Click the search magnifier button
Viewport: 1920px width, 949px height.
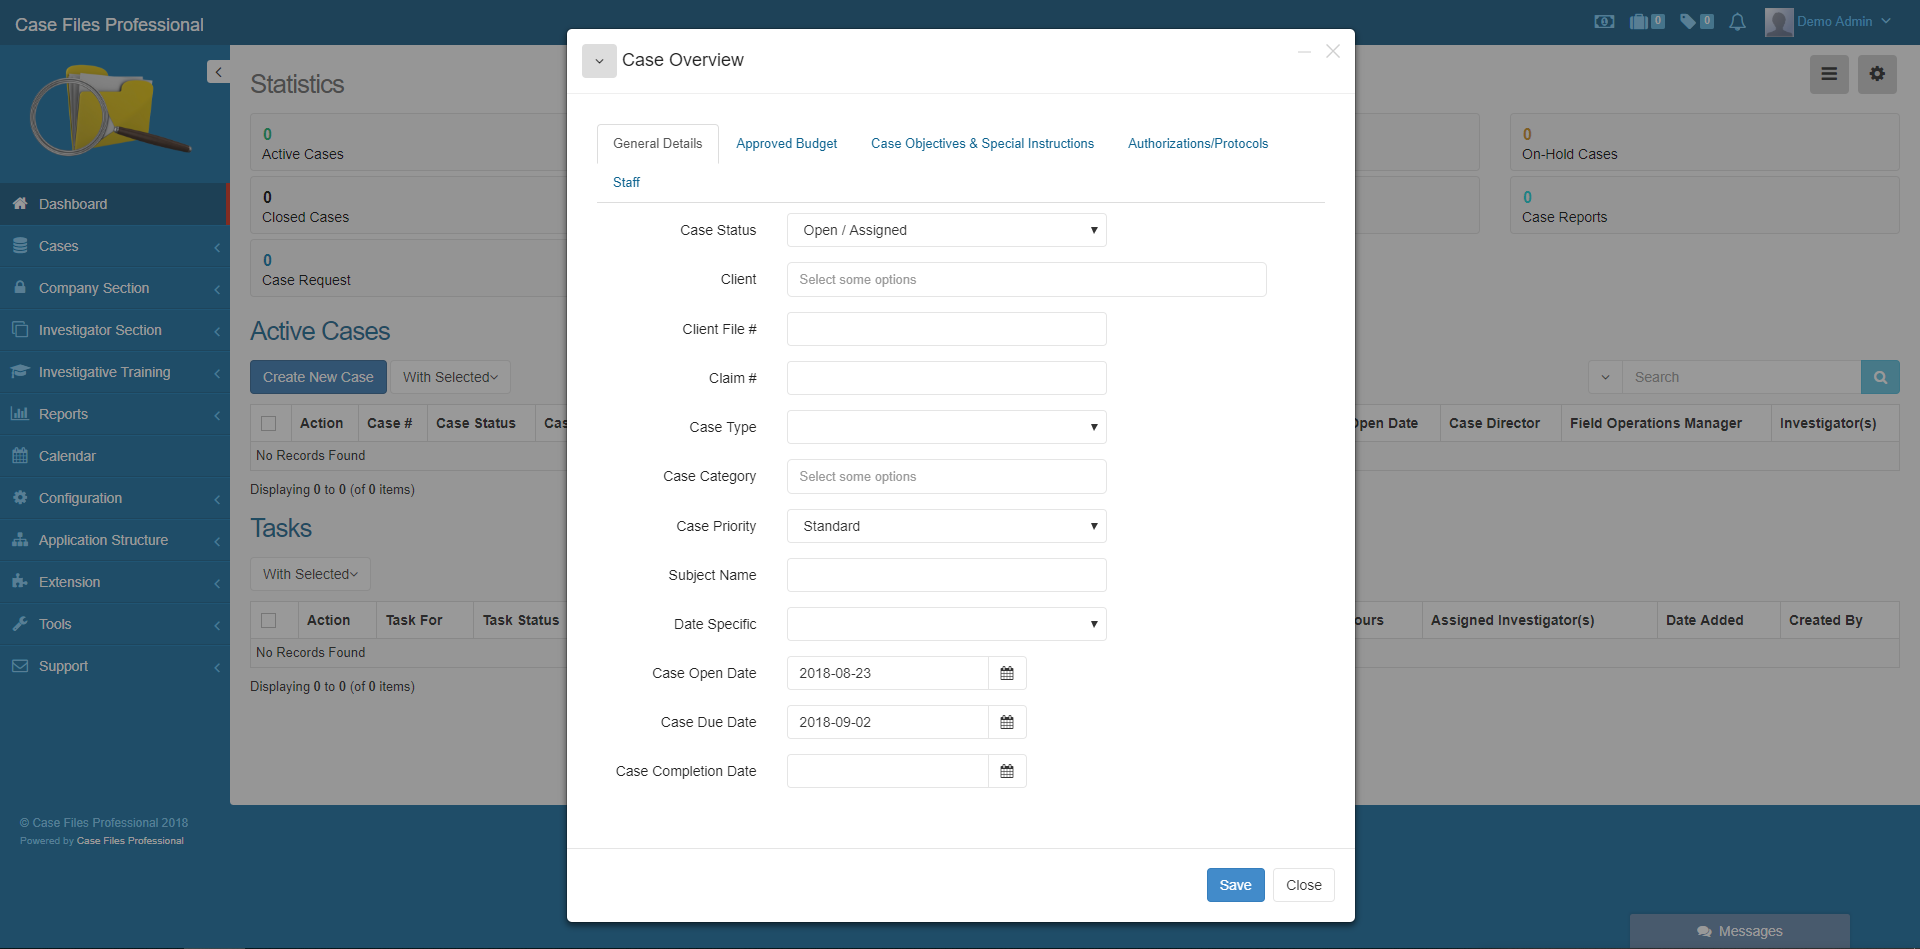(1880, 377)
